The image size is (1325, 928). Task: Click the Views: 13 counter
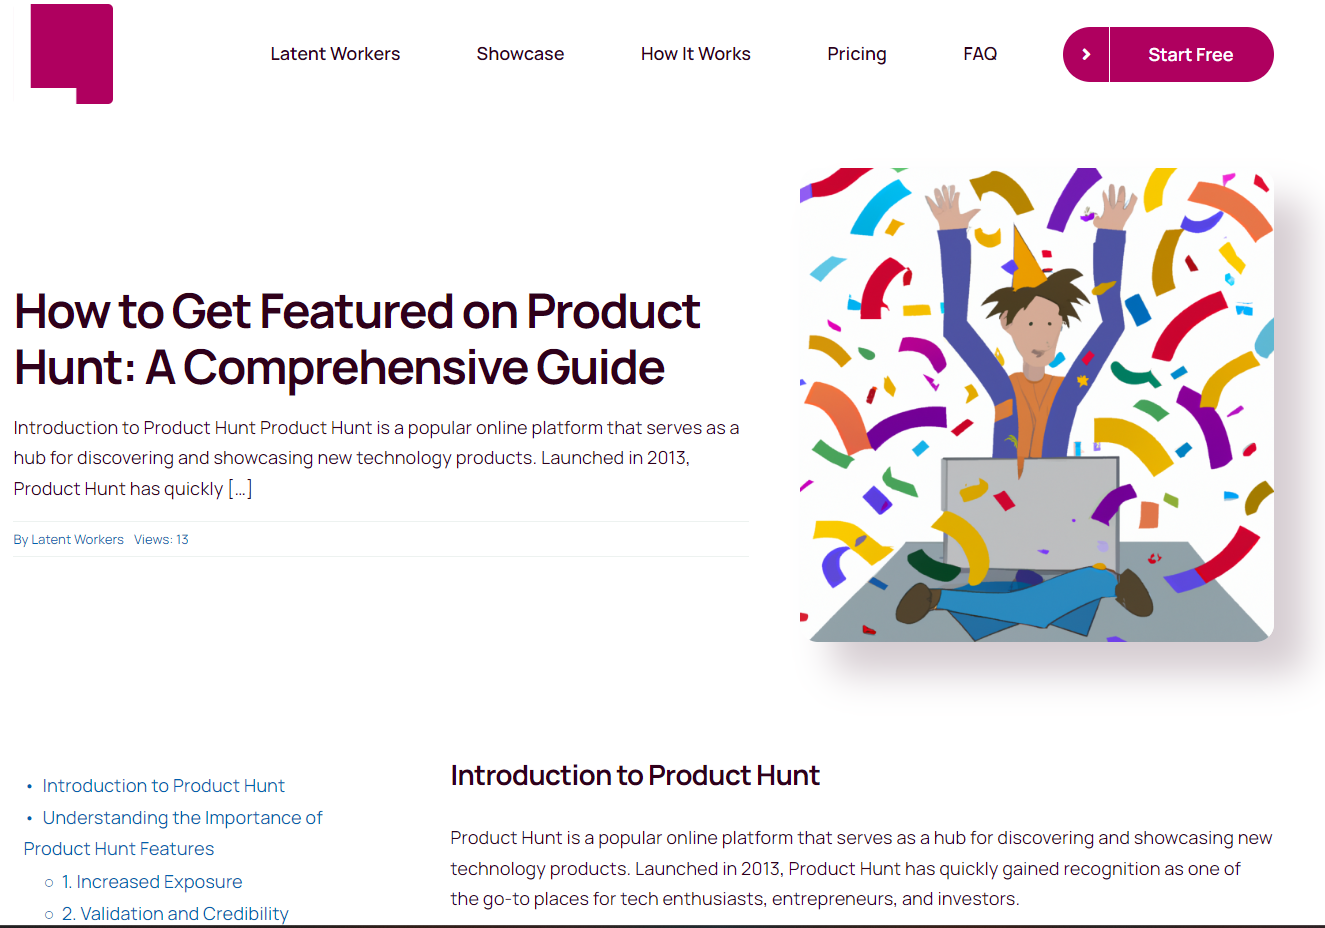[x=161, y=540]
